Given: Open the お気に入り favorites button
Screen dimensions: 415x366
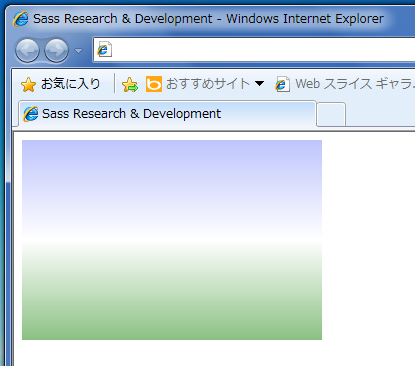Looking at the screenshot, I should coord(61,84).
